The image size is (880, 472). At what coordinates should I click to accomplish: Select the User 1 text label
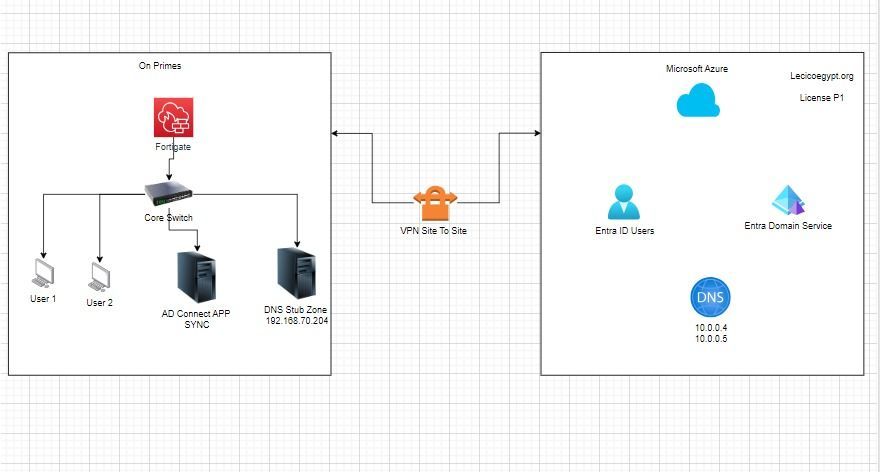tap(43, 299)
